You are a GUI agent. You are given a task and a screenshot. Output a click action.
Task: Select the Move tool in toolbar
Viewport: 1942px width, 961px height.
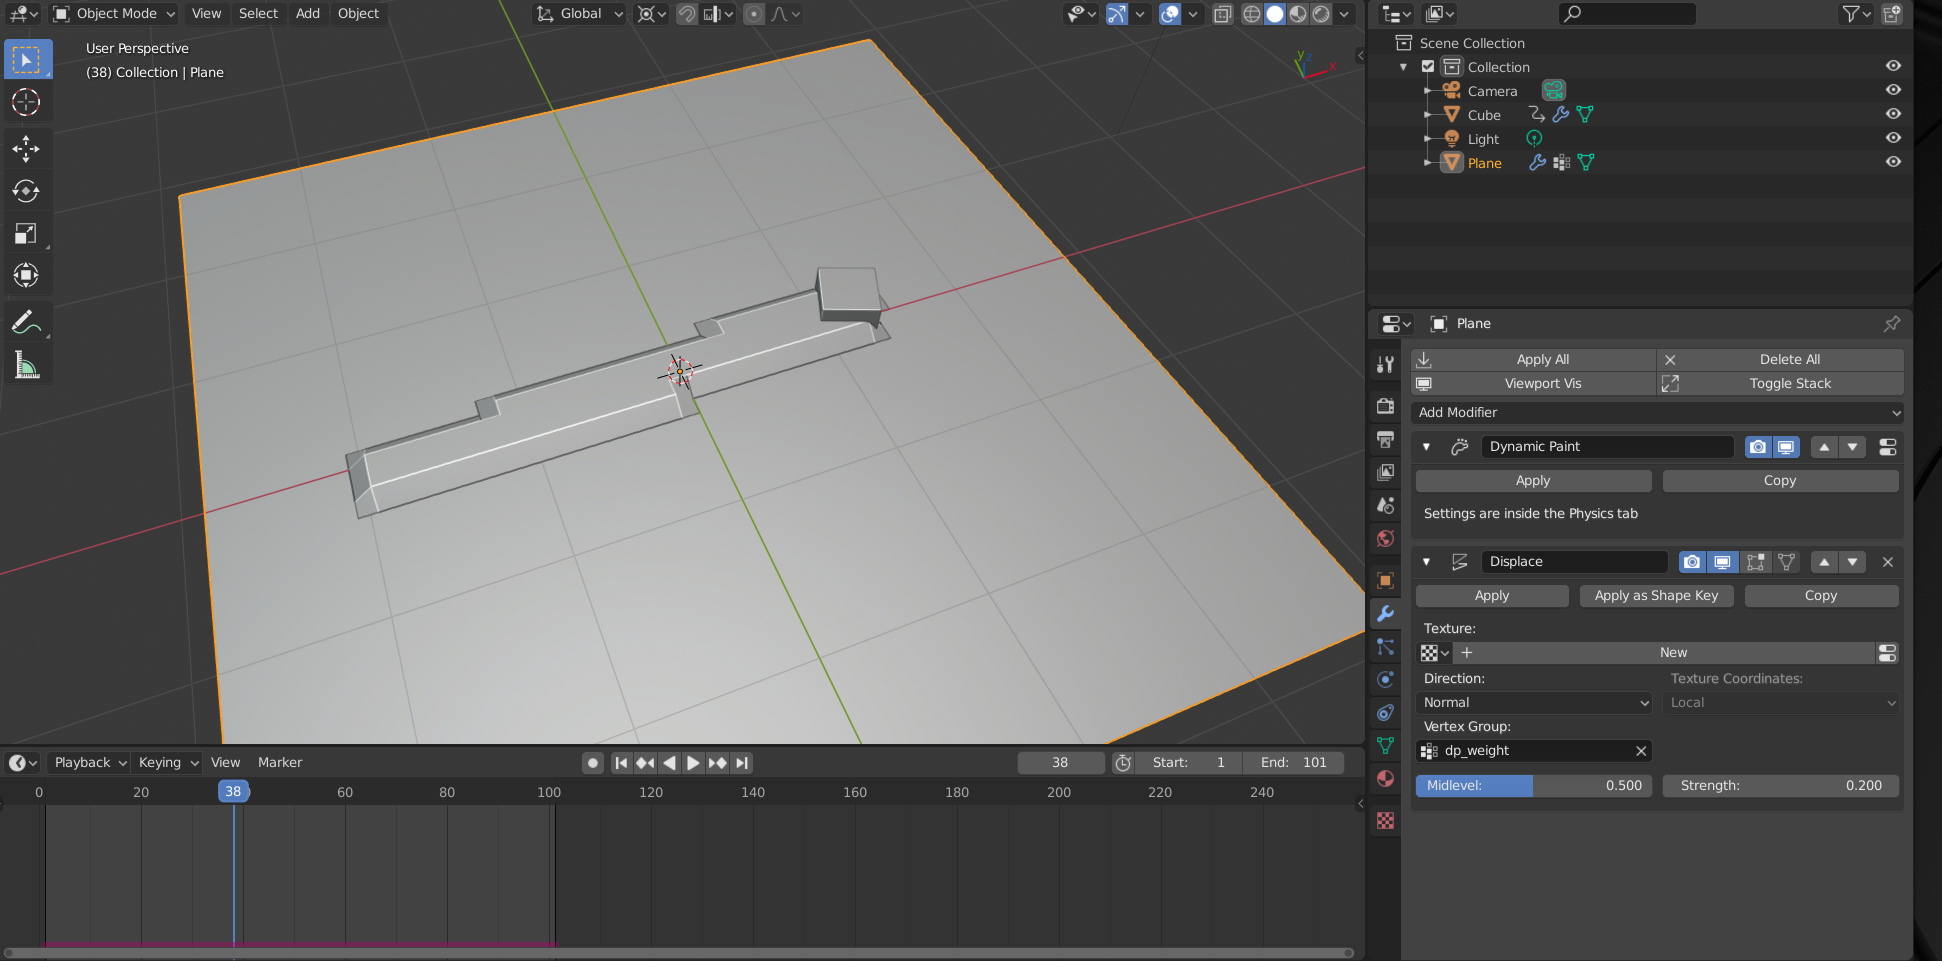pos(26,149)
